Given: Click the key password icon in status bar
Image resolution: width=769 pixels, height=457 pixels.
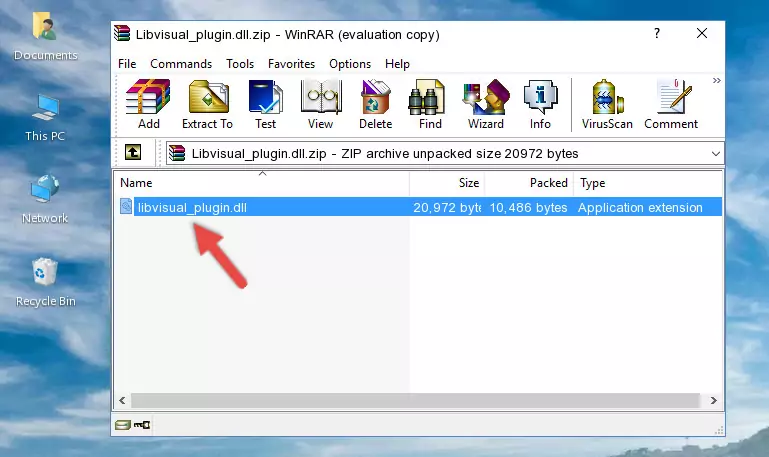Looking at the screenshot, I should (142, 425).
